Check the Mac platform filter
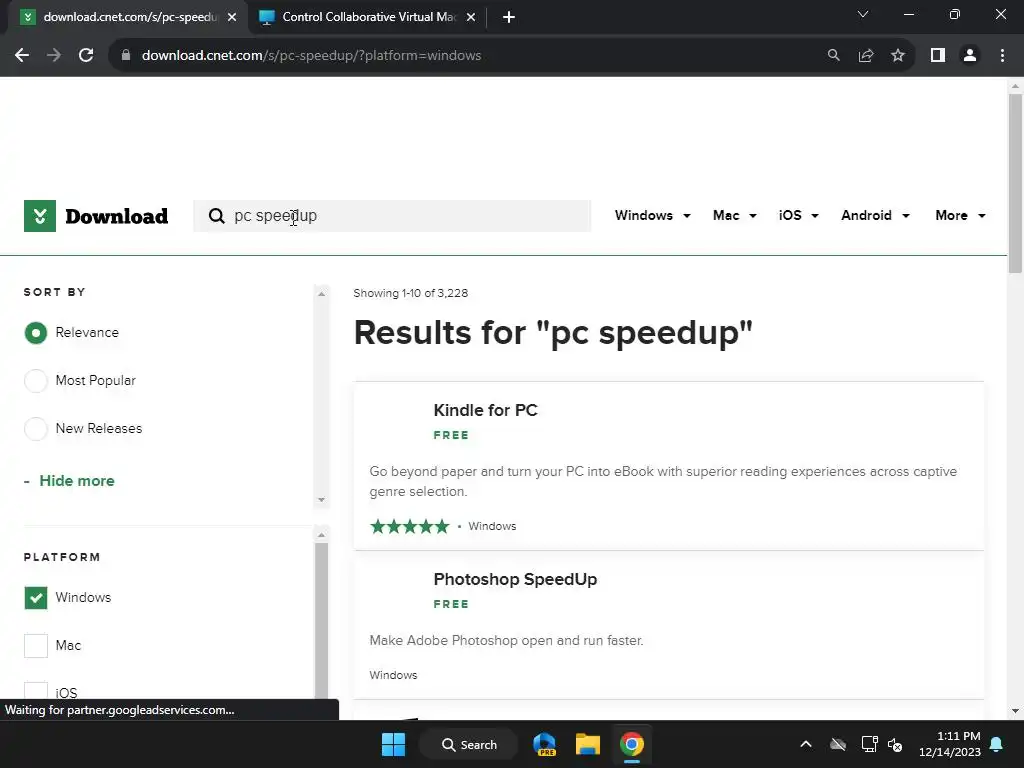Screen dimensions: 1024x768 (x=36, y=646)
